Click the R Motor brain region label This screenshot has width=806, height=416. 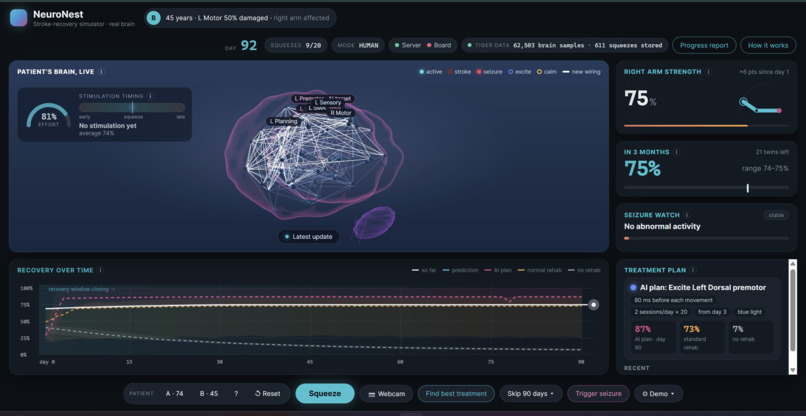[x=341, y=113]
